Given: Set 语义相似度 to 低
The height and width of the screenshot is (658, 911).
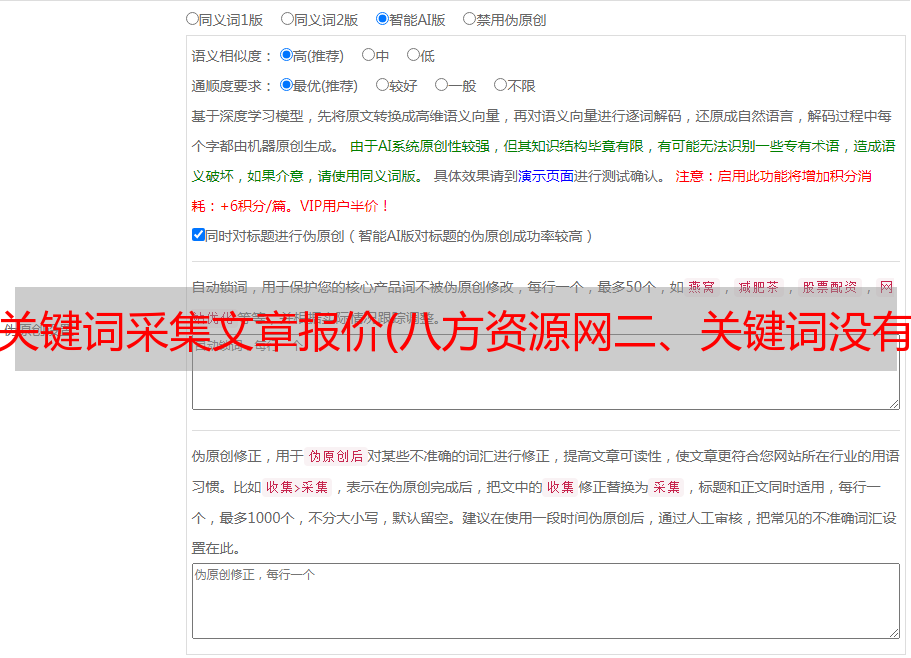Looking at the screenshot, I should click(x=413, y=55).
